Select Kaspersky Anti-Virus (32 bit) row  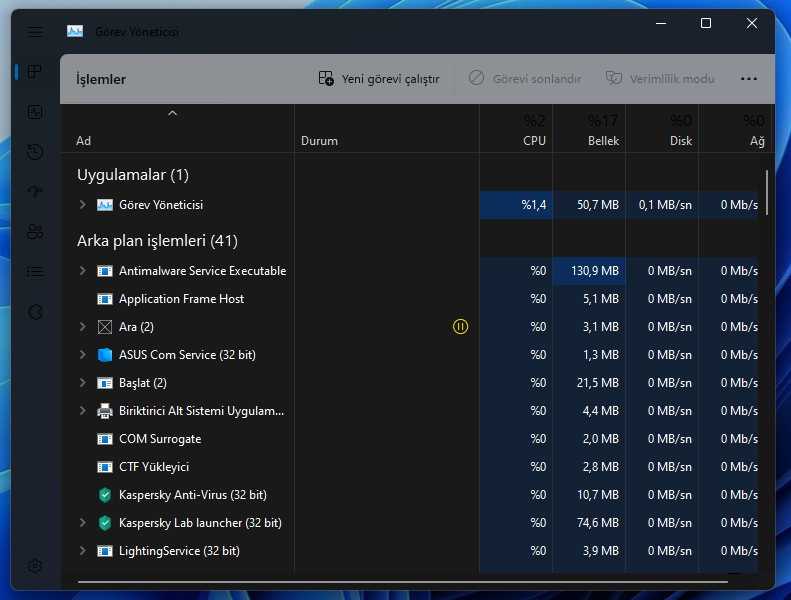(410, 495)
